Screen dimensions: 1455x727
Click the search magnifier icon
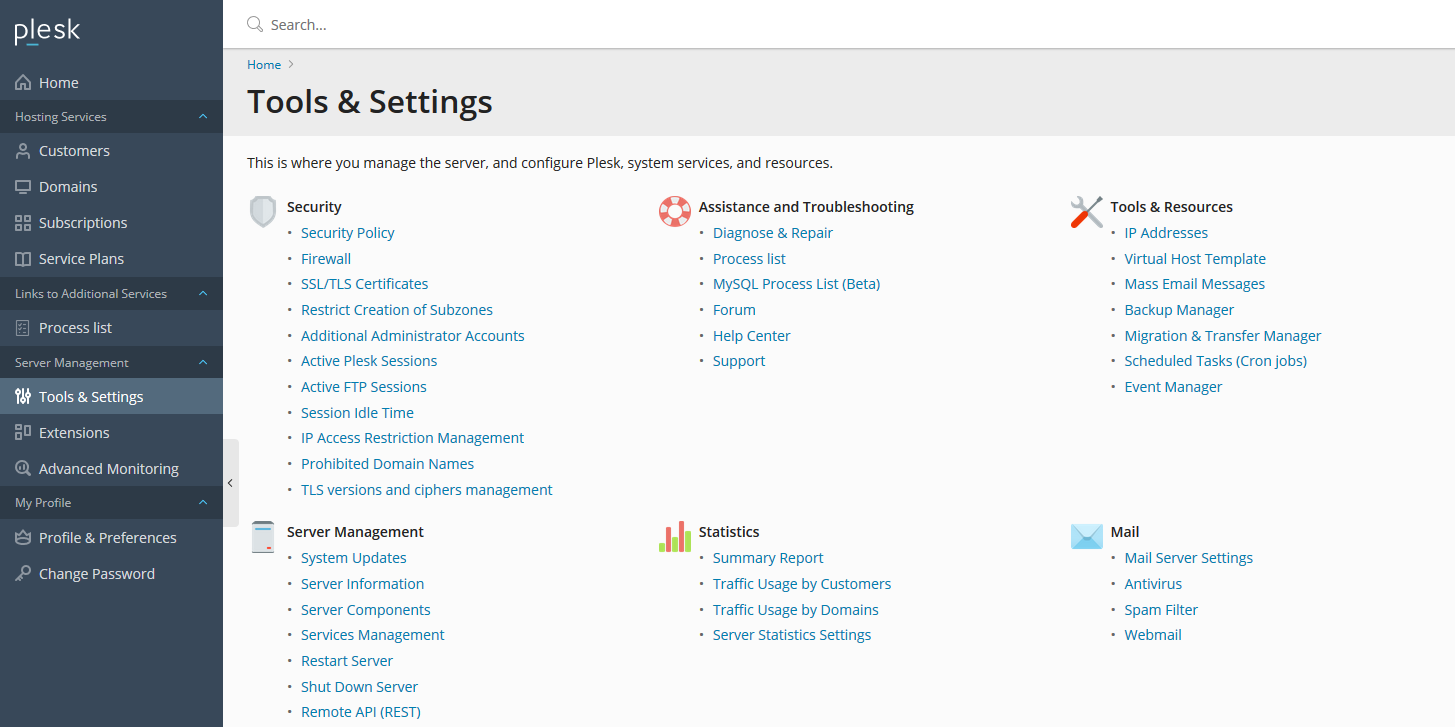[255, 24]
